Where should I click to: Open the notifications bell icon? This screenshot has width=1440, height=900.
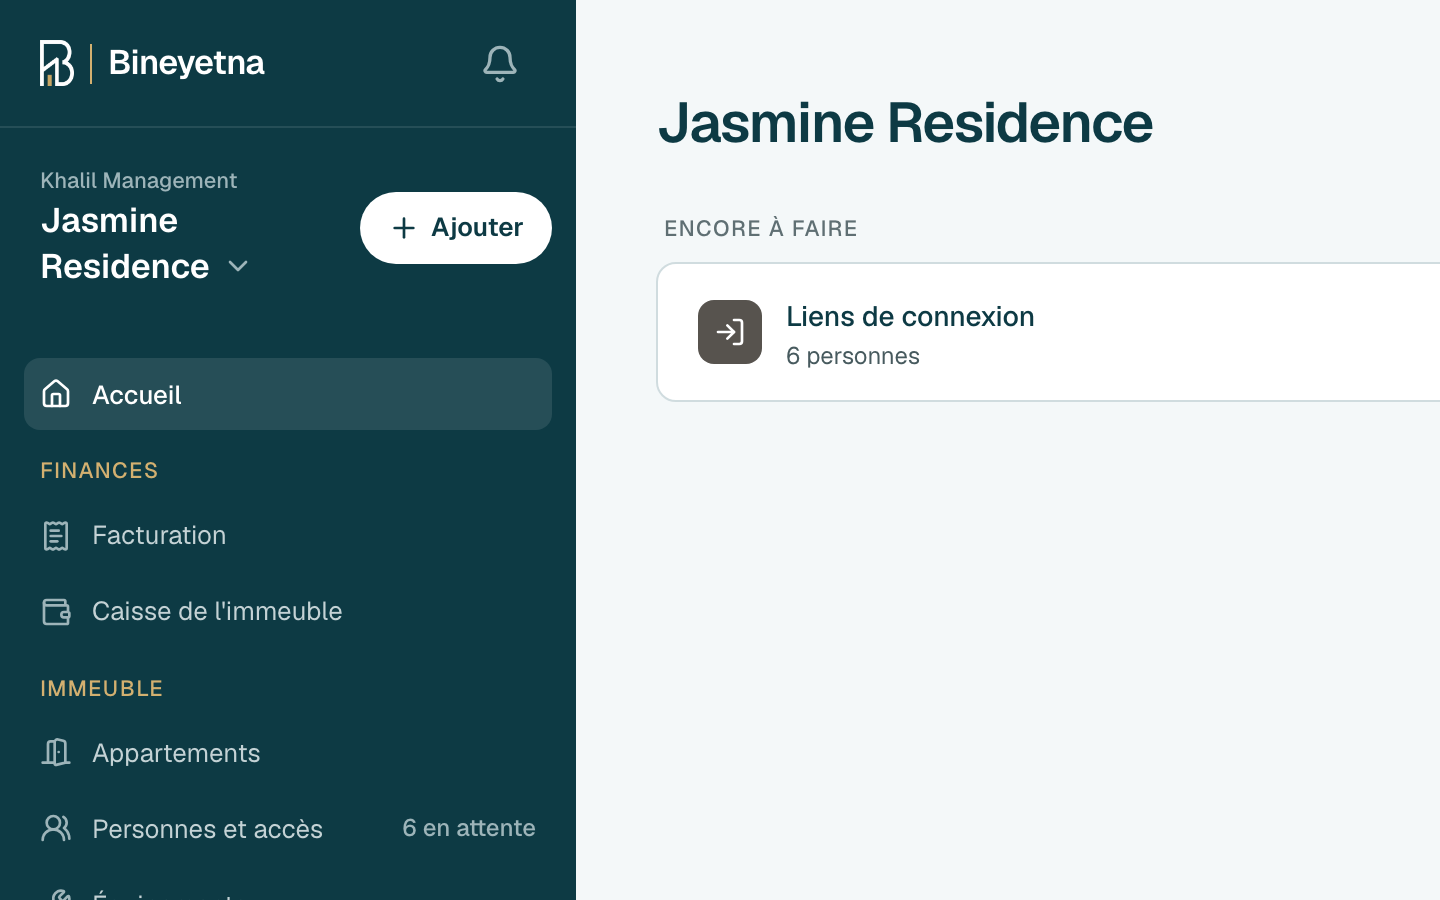tap(500, 64)
